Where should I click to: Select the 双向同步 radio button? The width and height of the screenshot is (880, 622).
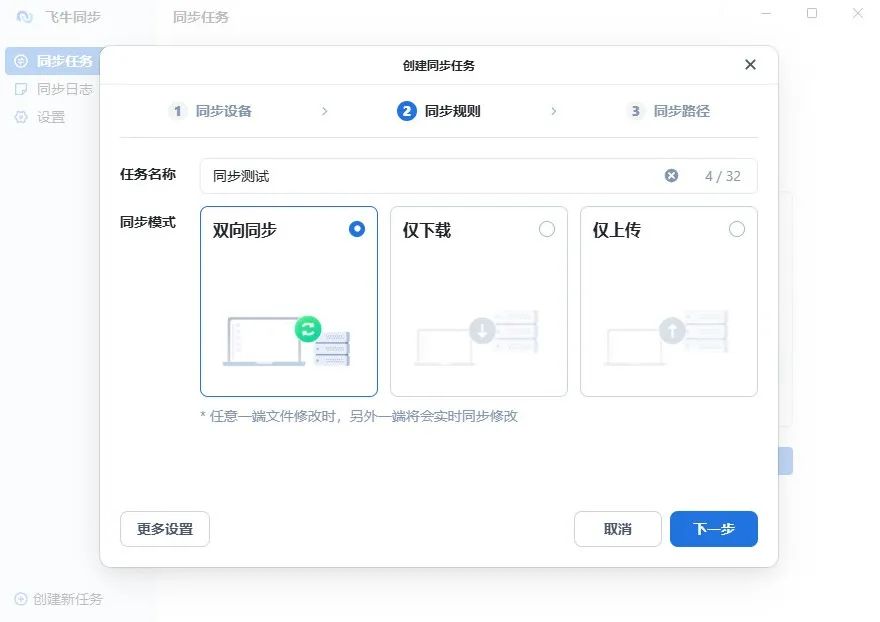357,229
